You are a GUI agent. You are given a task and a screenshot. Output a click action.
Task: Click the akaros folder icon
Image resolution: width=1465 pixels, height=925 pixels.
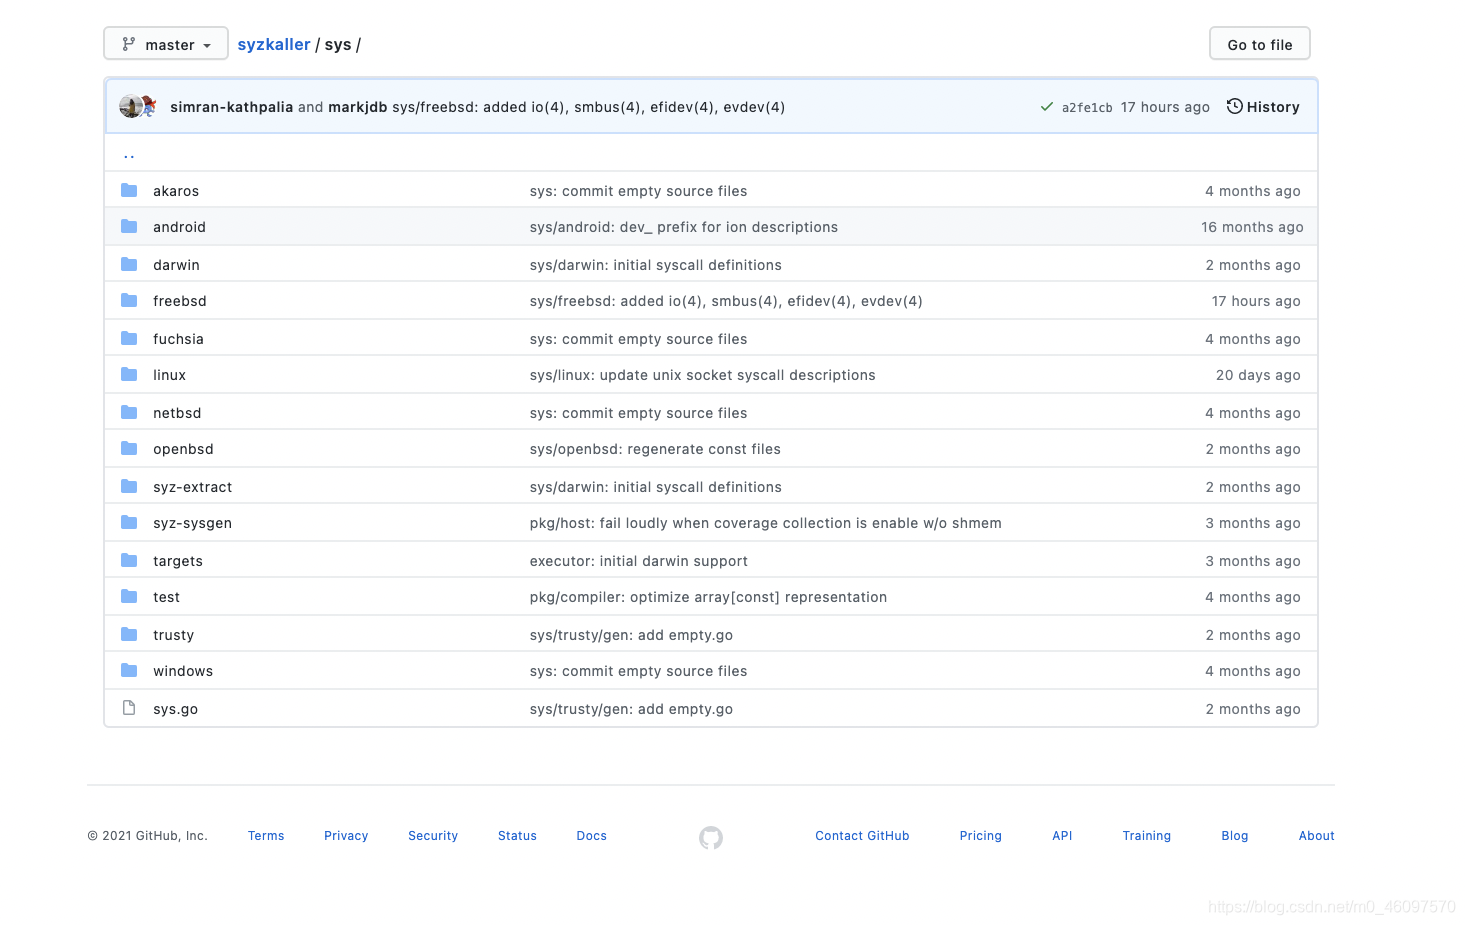coord(129,190)
